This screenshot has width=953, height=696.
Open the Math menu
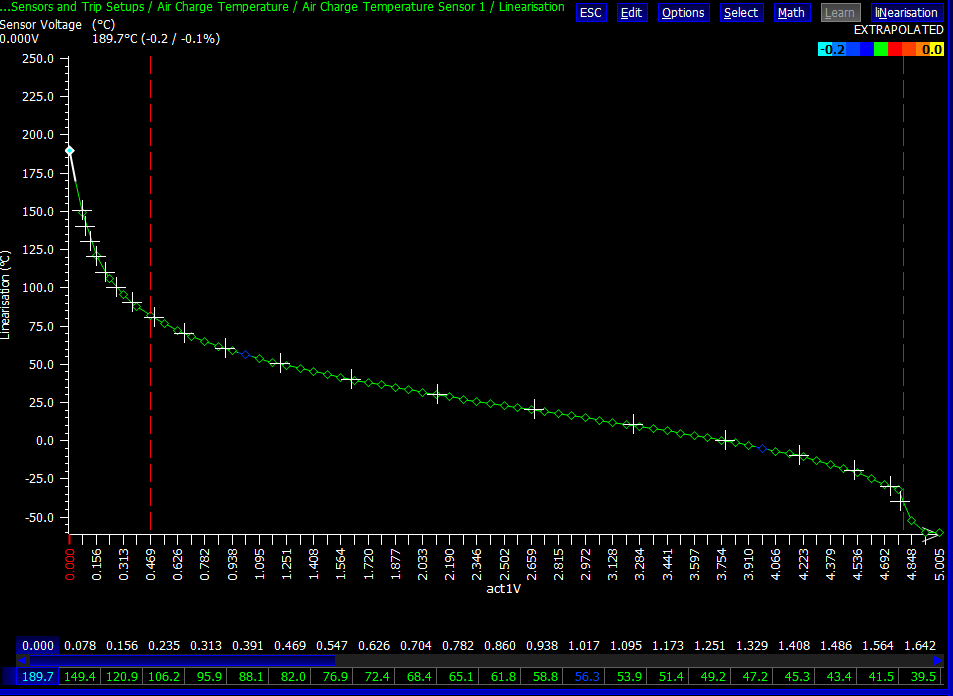tap(791, 13)
